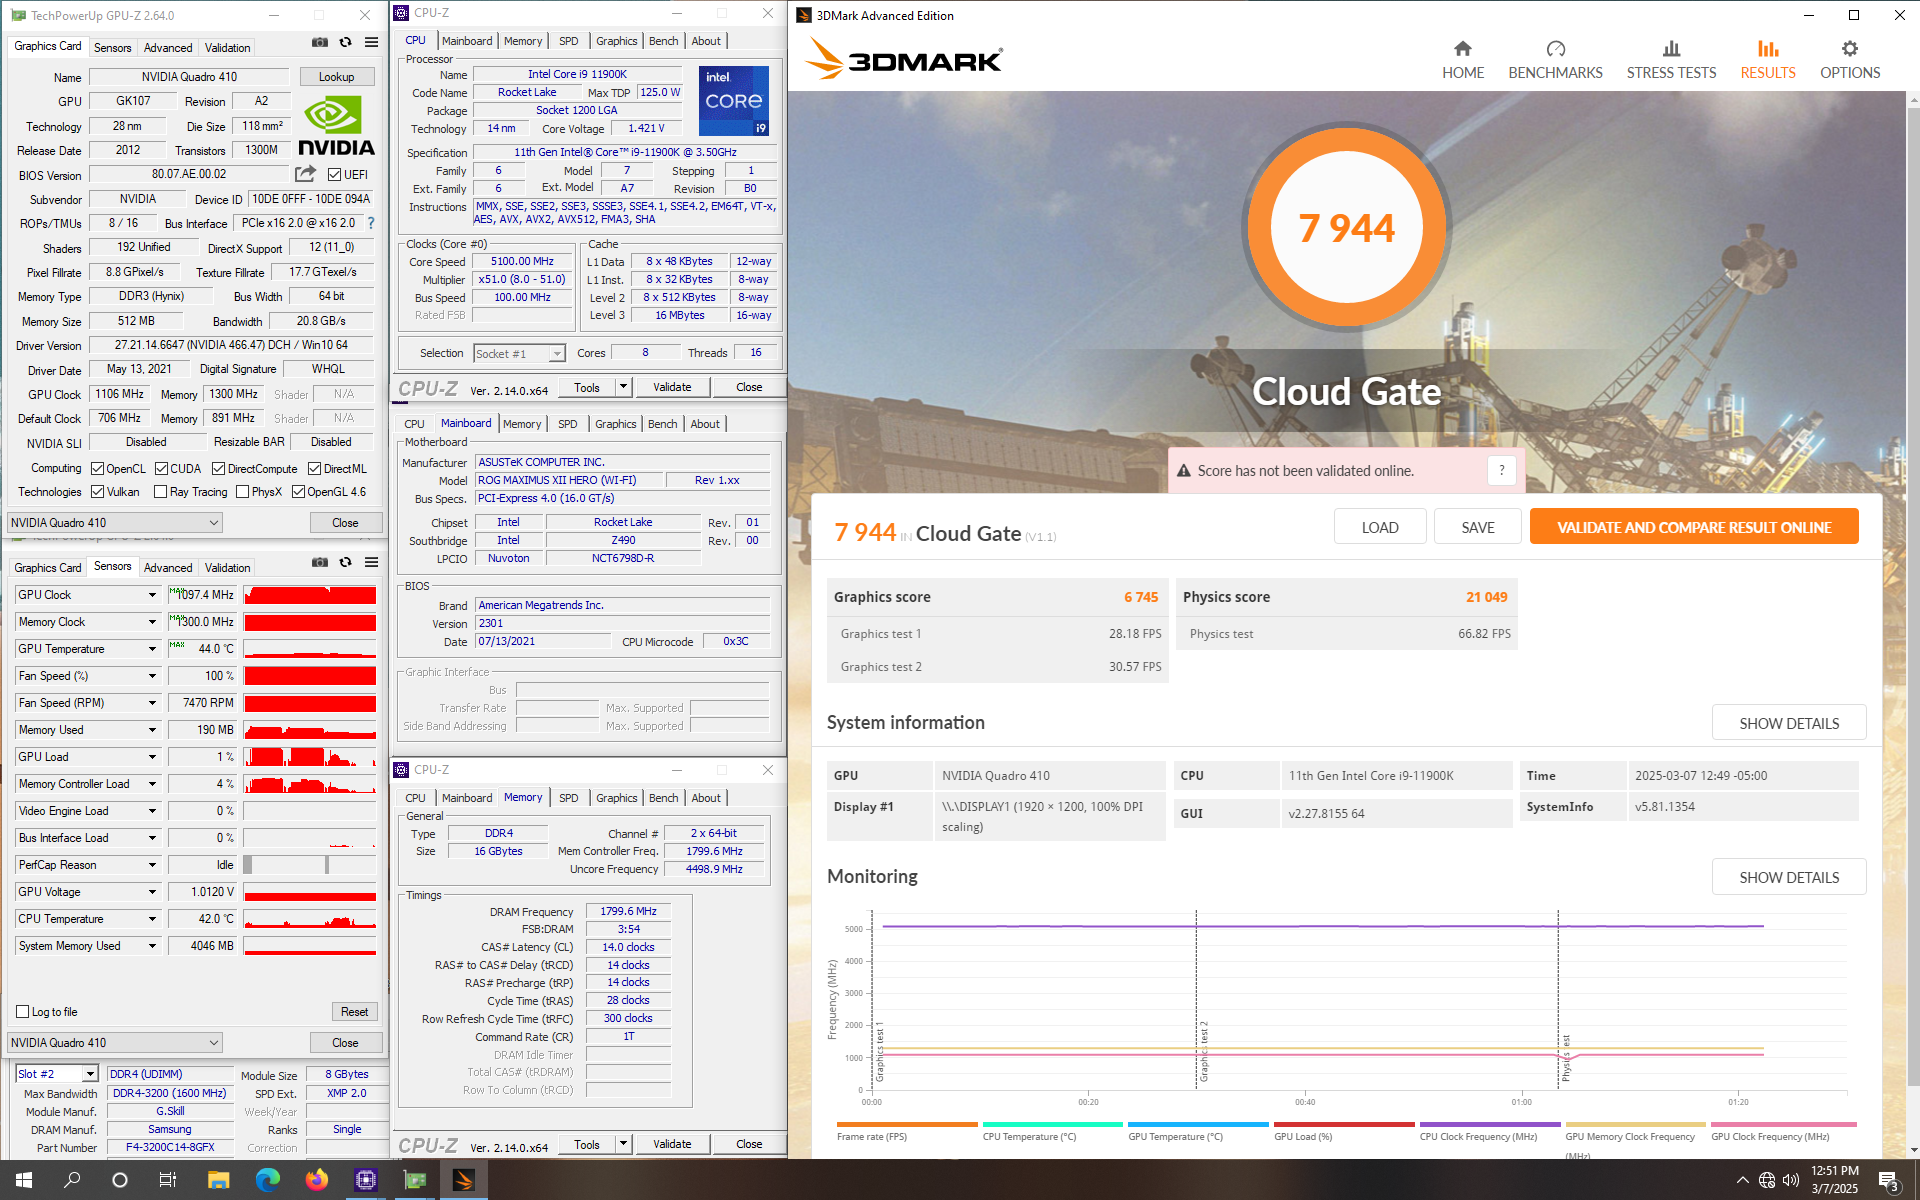Image resolution: width=1920 pixels, height=1200 pixels.
Task: Click VALIDATE AND COMPARE RESULT ONLINE
Action: (x=1693, y=527)
